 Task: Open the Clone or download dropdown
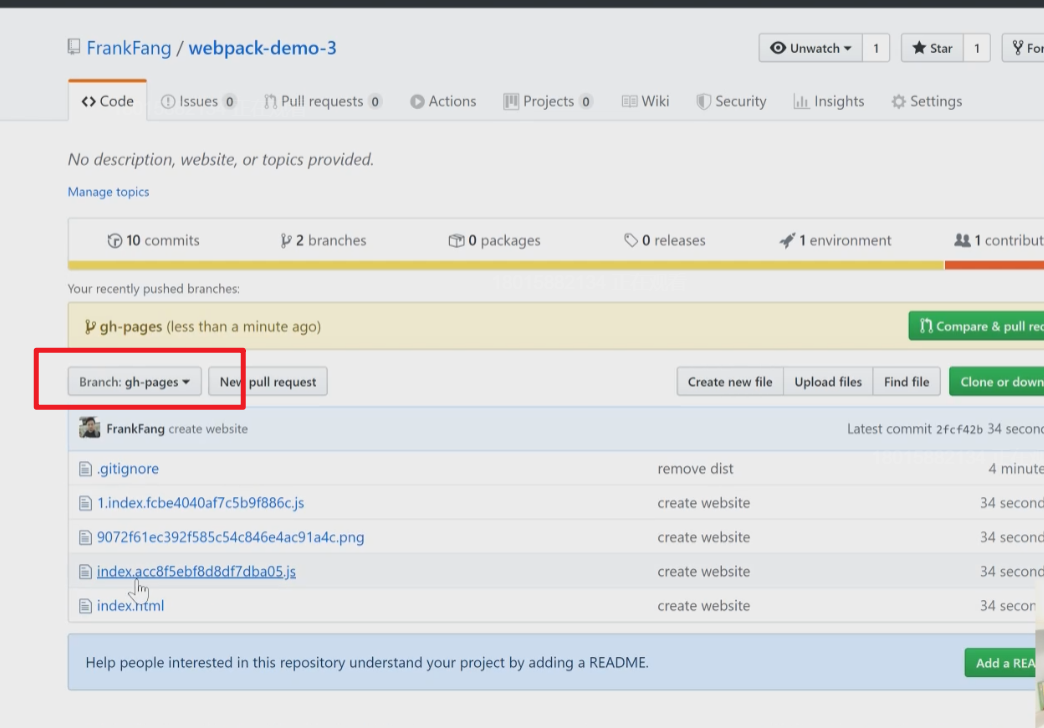point(996,382)
